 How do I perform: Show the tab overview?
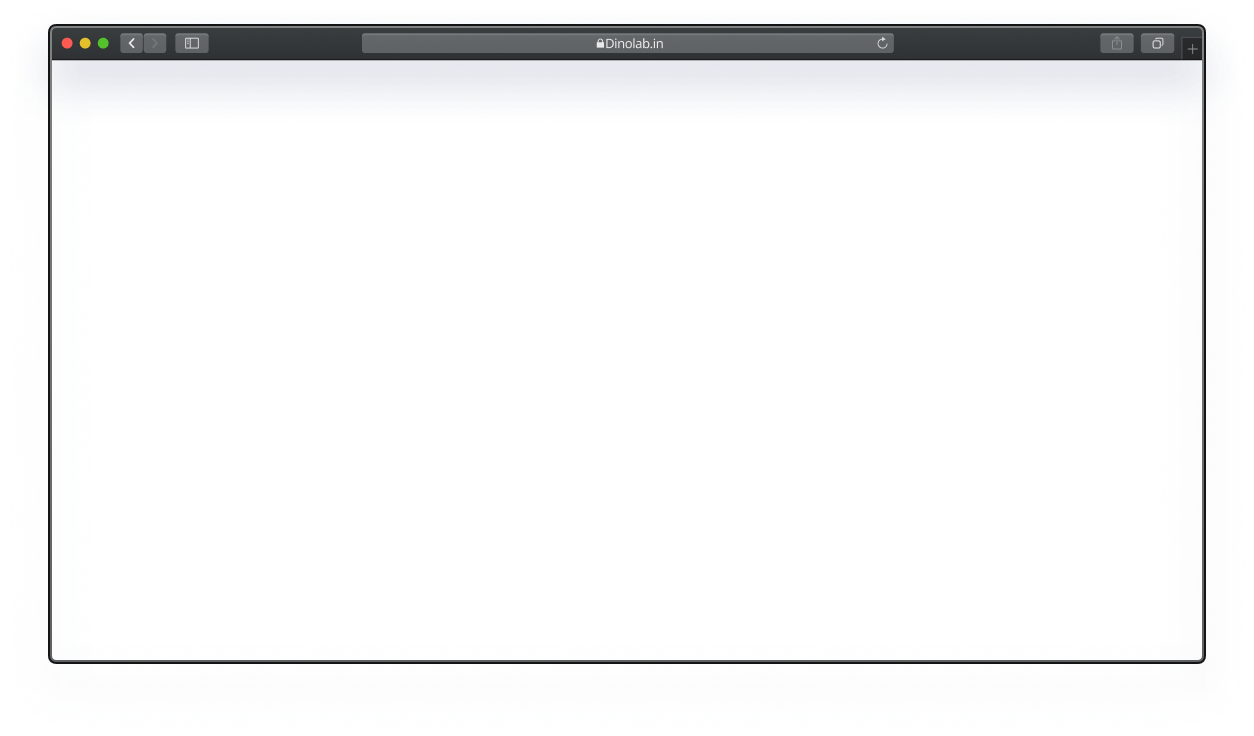[x=1157, y=43]
